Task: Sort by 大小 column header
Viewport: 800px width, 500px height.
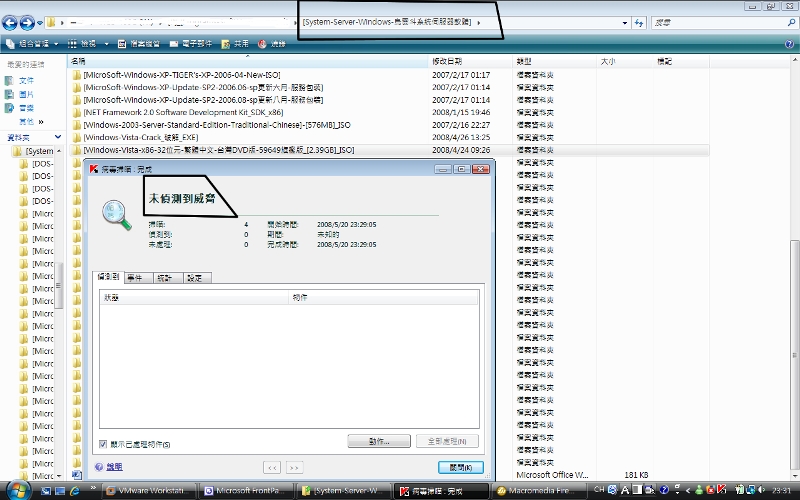Action: click(626, 61)
